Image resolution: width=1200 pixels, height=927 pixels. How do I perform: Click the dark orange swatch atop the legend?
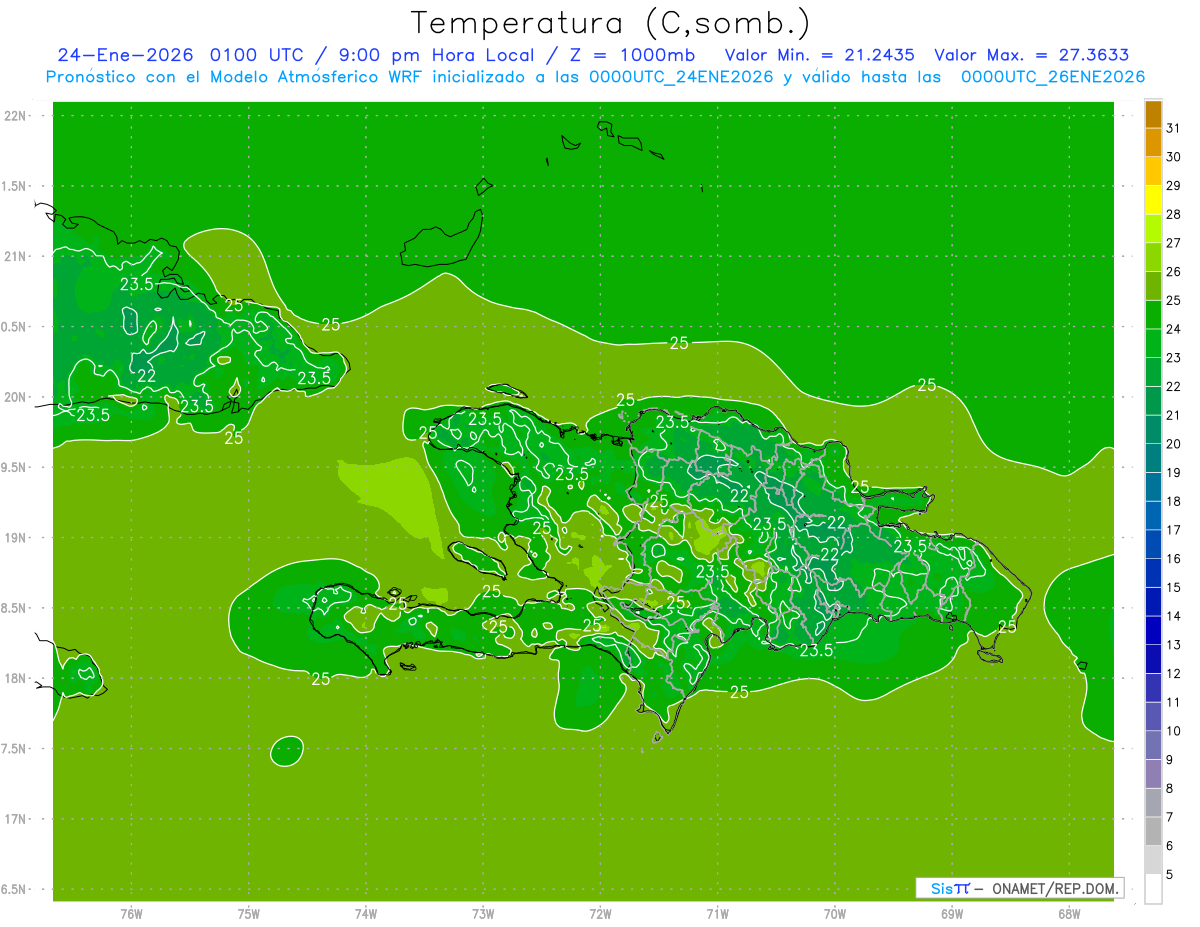1153,115
